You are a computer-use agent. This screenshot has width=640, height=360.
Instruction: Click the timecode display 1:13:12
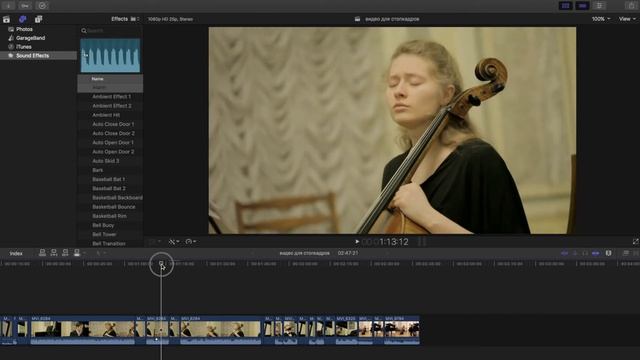tap(394, 242)
